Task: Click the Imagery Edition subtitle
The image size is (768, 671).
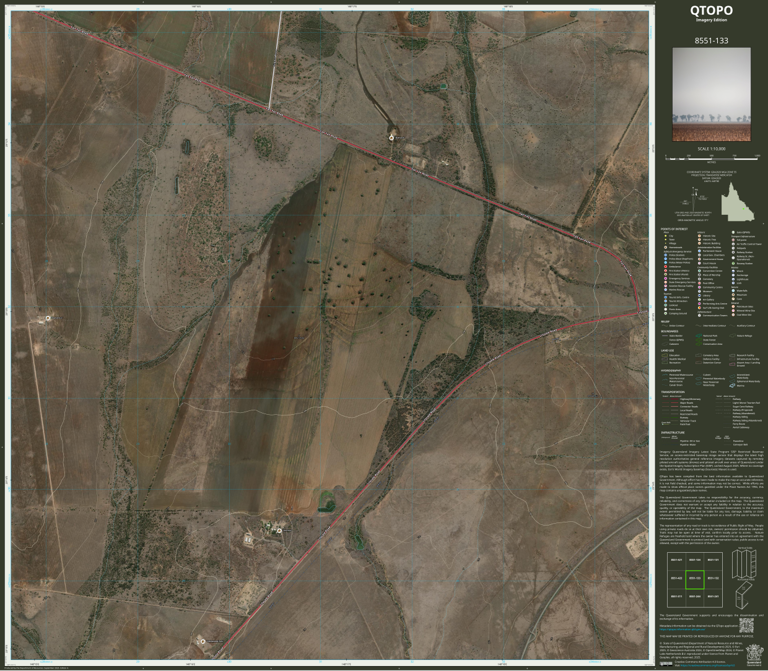Action: (711, 20)
